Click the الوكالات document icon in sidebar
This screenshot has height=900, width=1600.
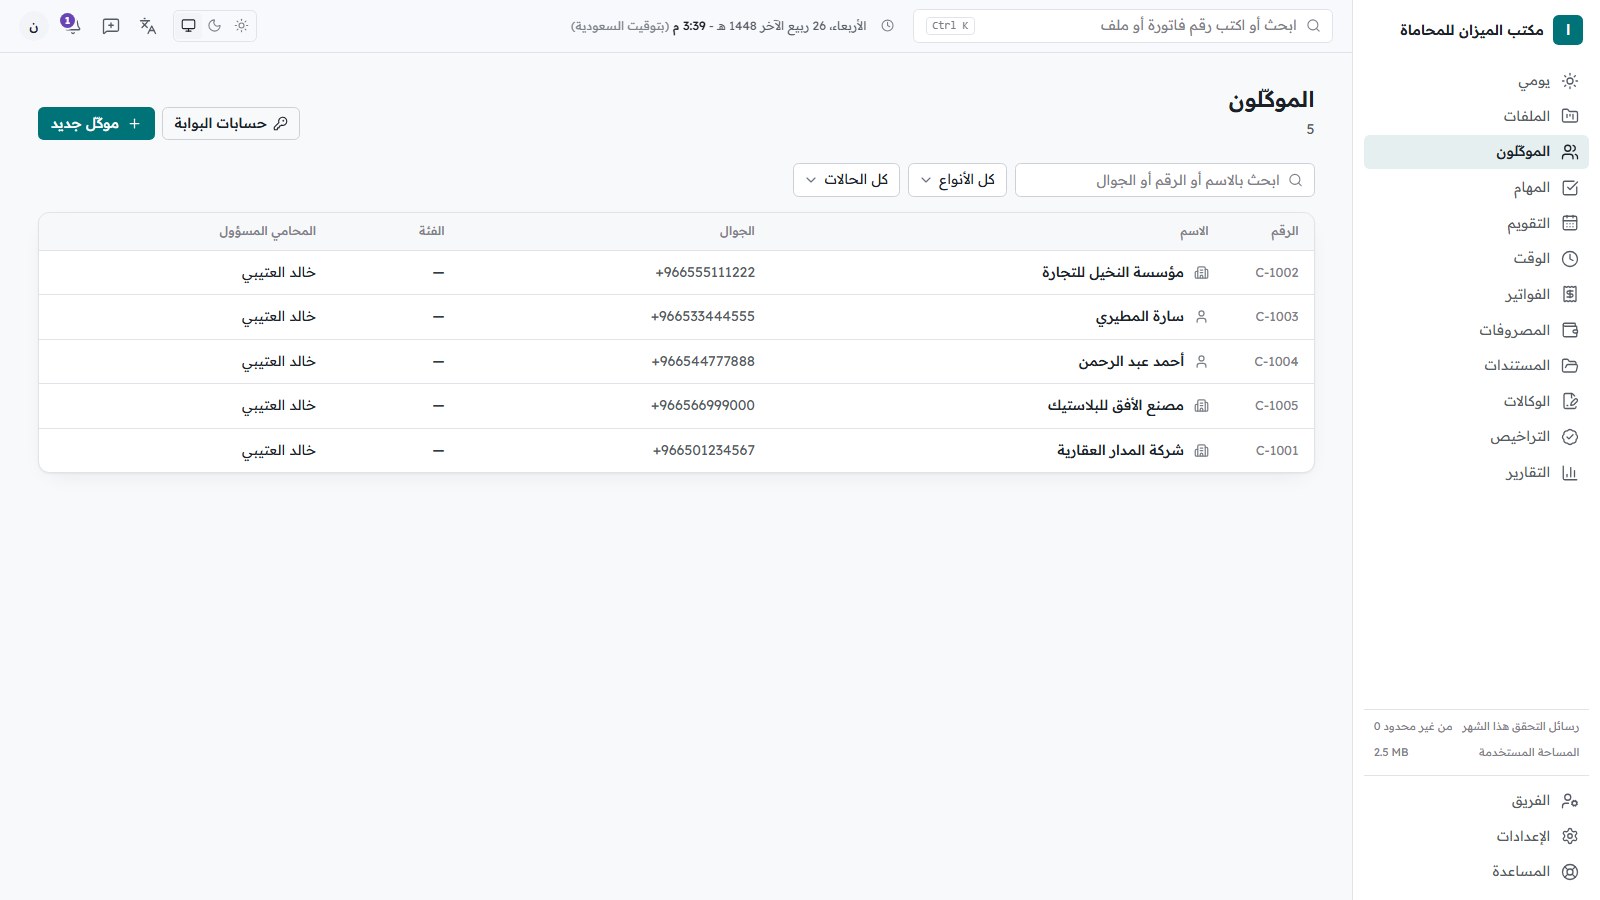1570,401
